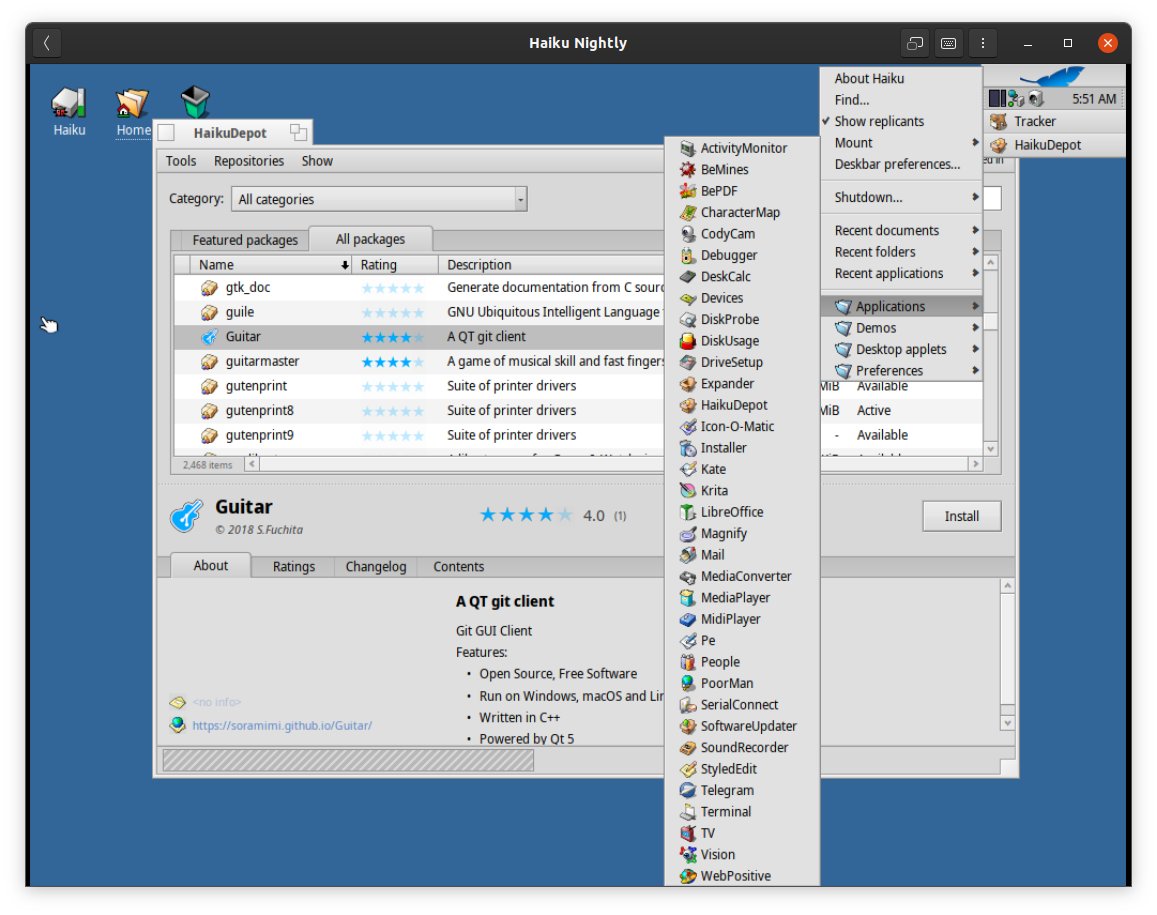Open Icon-O-Matic editor
This screenshot has width=1157, height=915.
click(742, 426)
